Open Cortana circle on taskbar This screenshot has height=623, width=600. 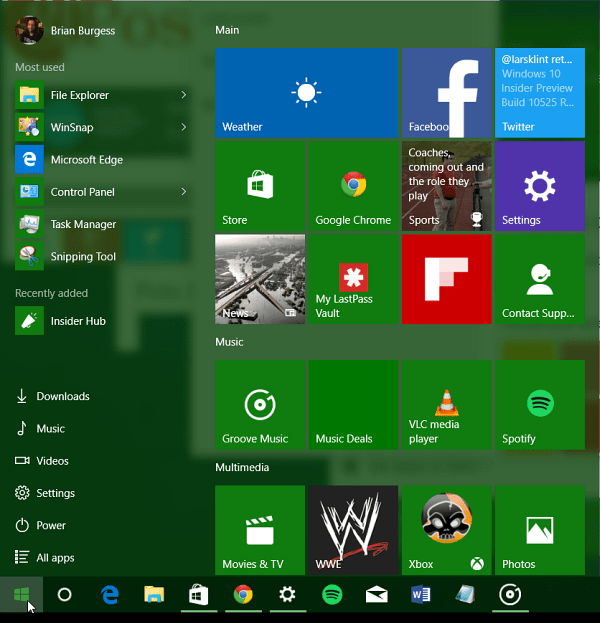(x=64, y=595)
